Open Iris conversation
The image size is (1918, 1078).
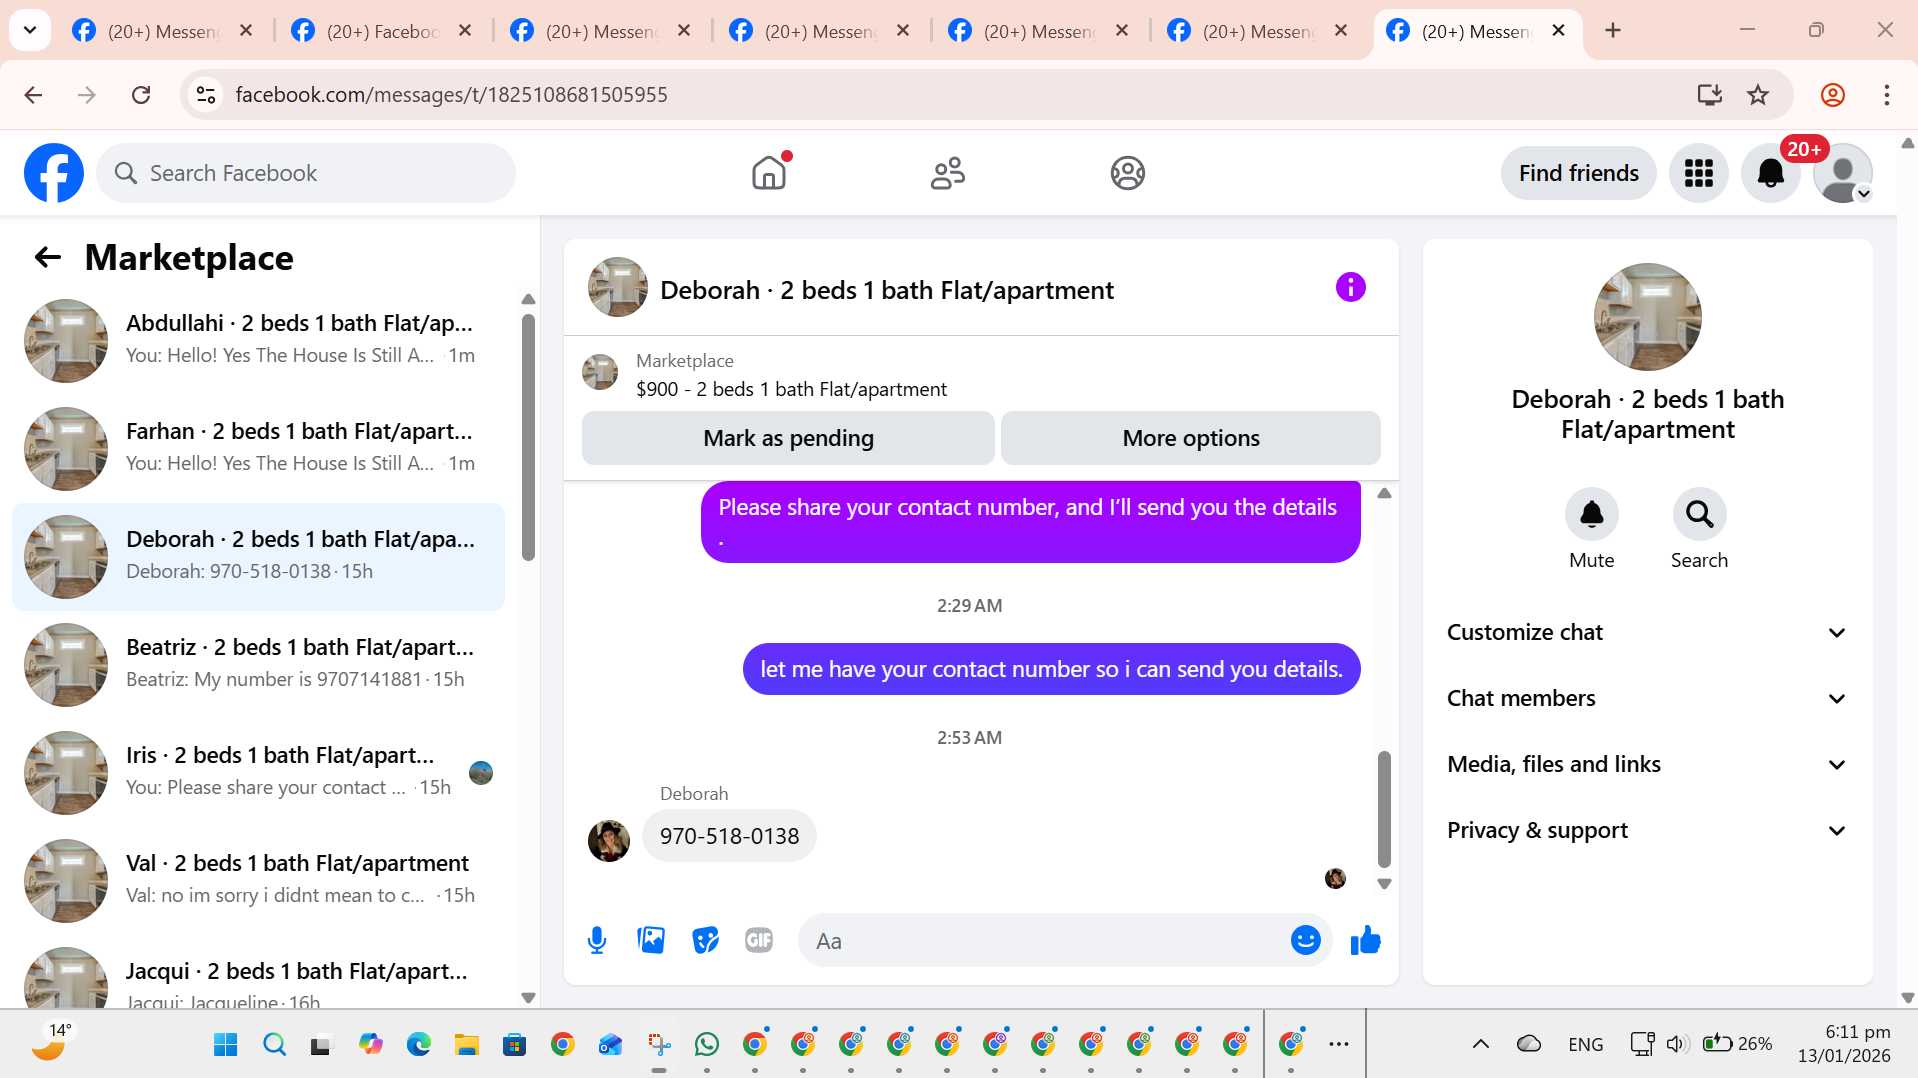pos(258,772)
